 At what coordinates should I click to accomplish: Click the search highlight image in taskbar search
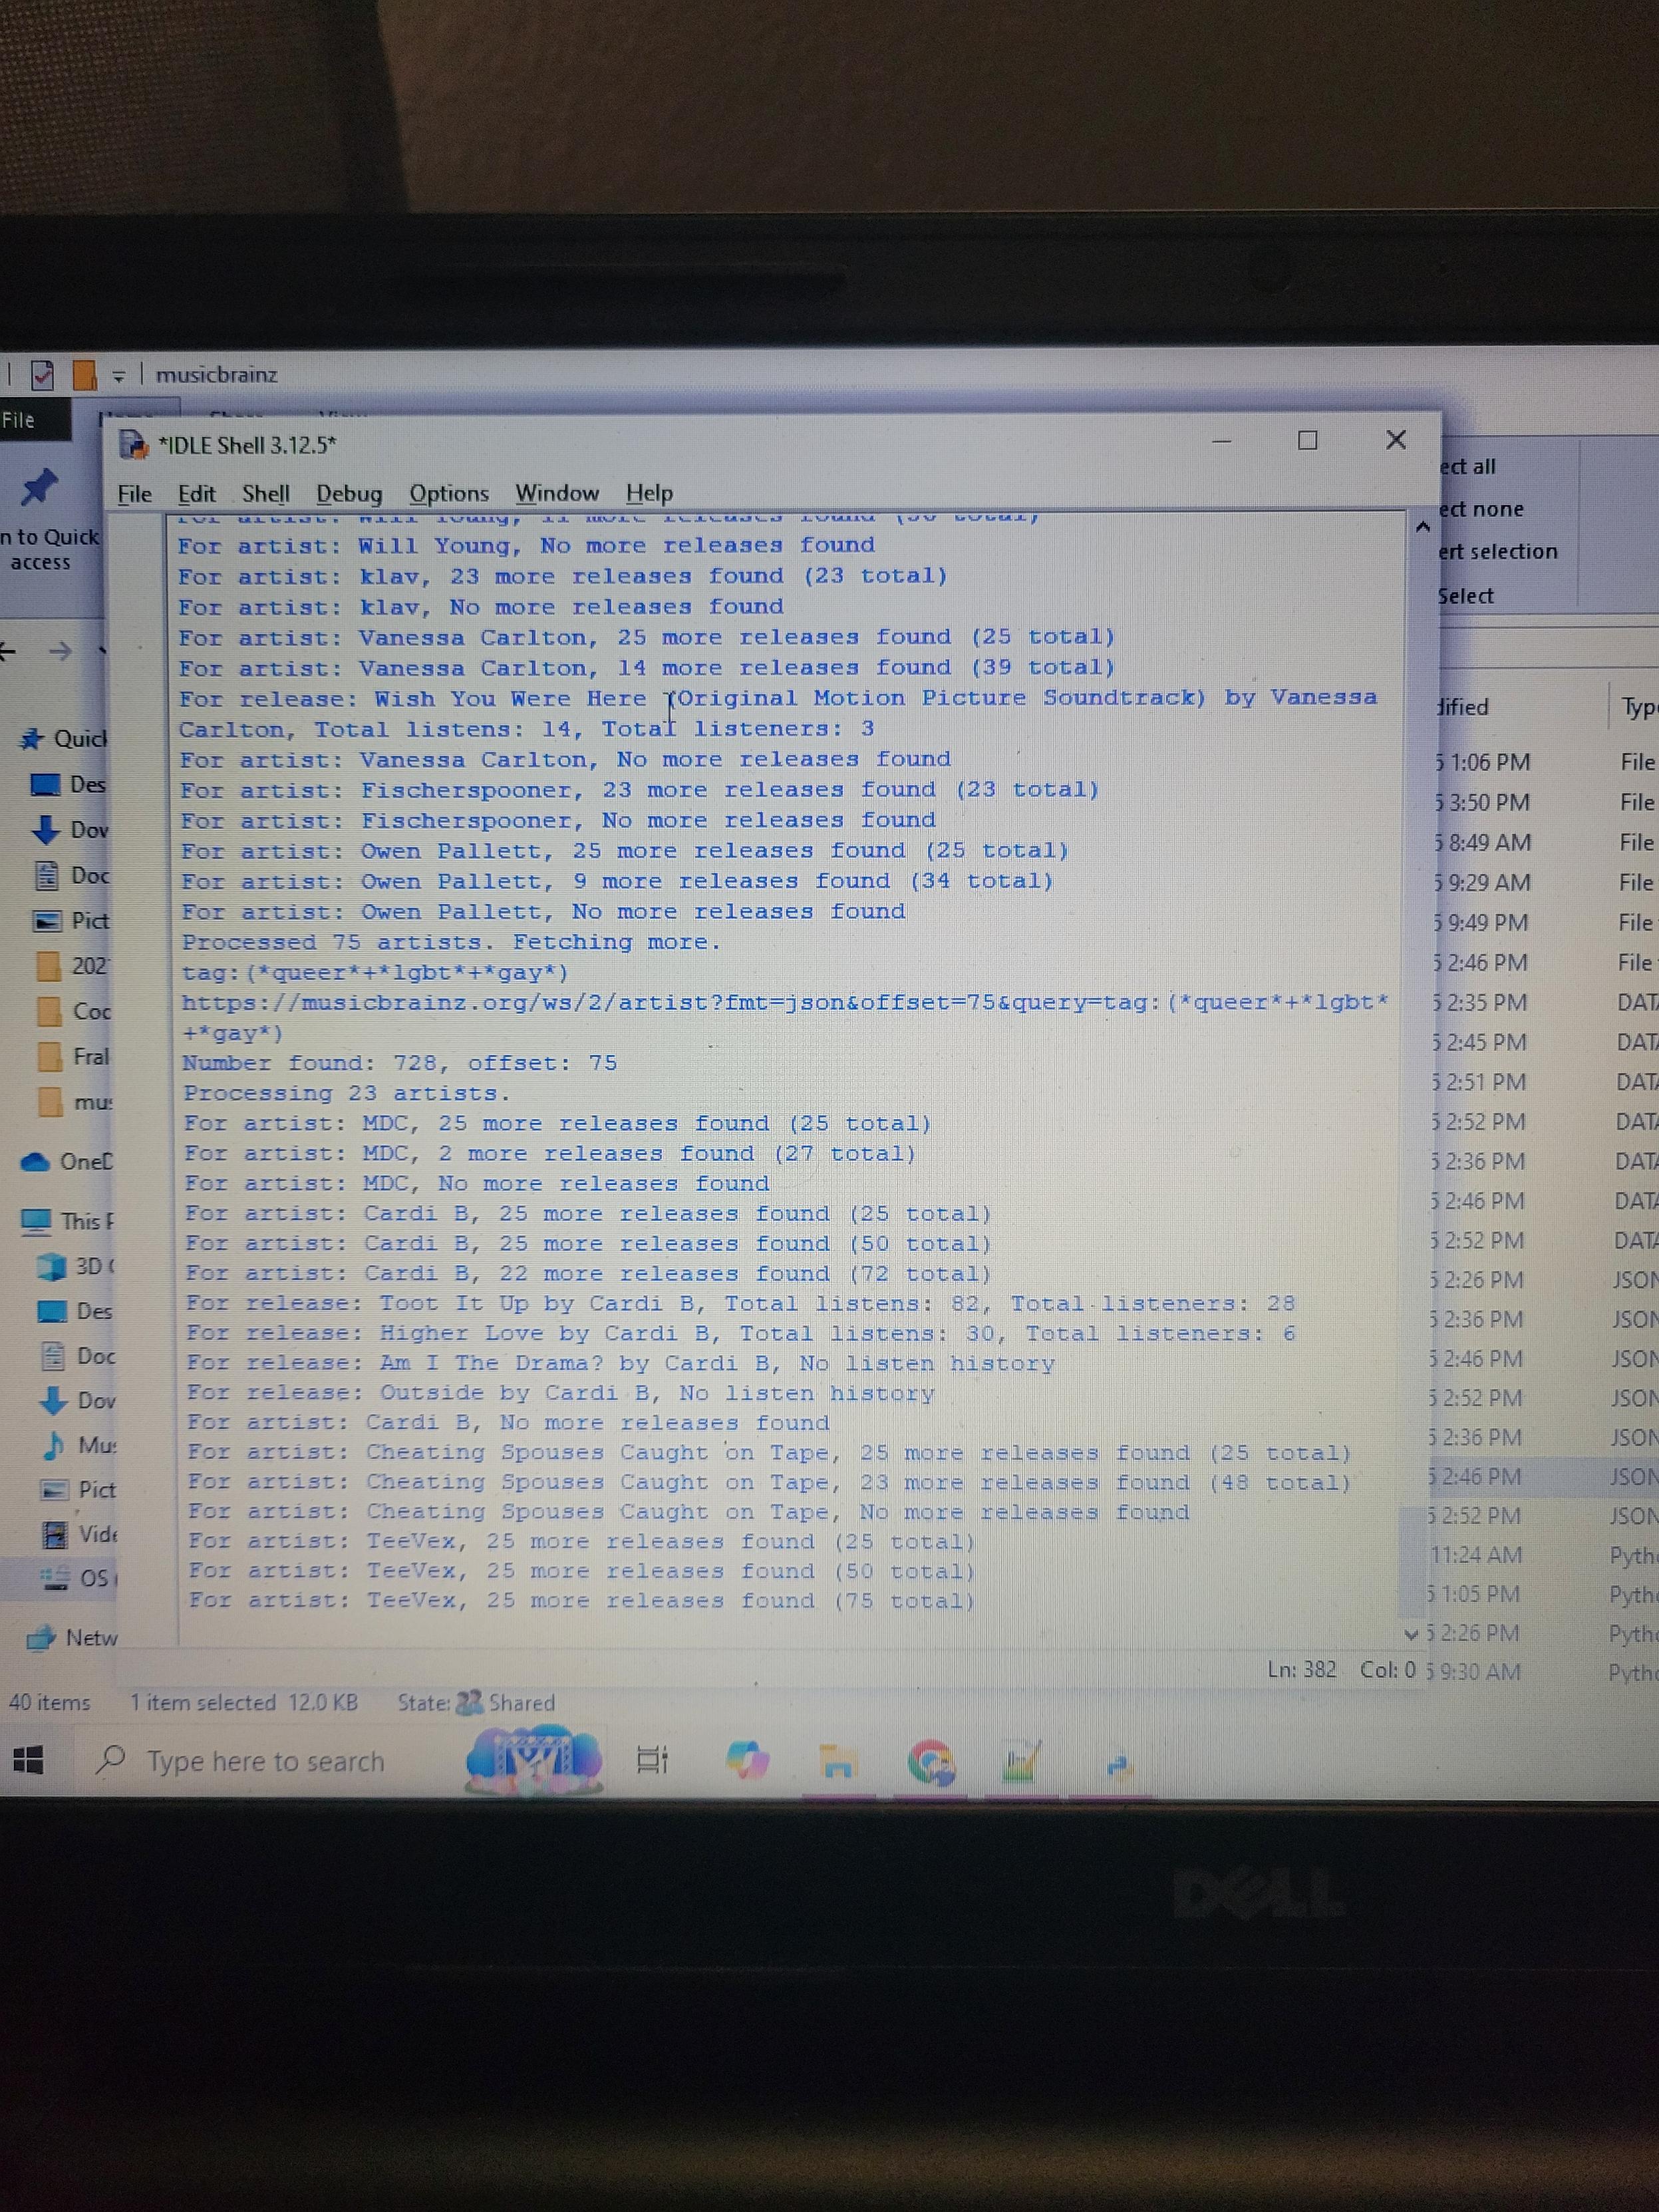(534, 1761)
